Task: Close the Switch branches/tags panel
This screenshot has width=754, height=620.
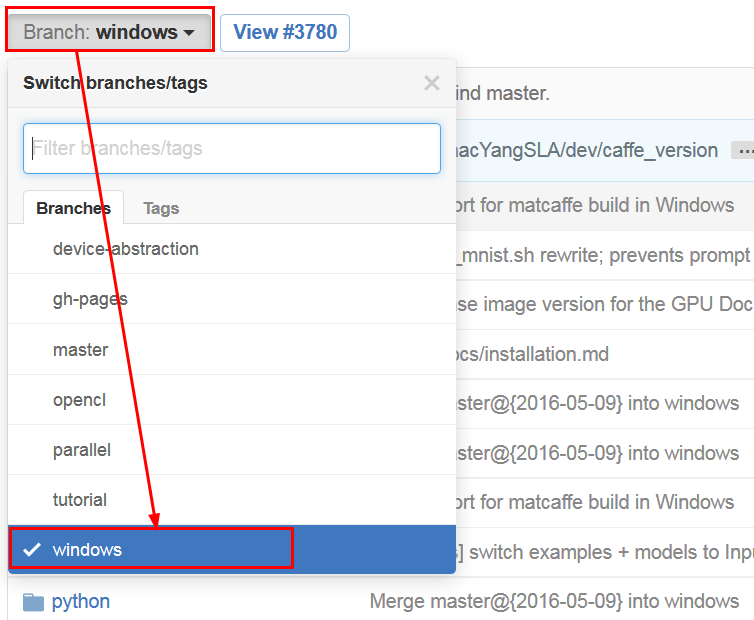Action: (431, 83)
